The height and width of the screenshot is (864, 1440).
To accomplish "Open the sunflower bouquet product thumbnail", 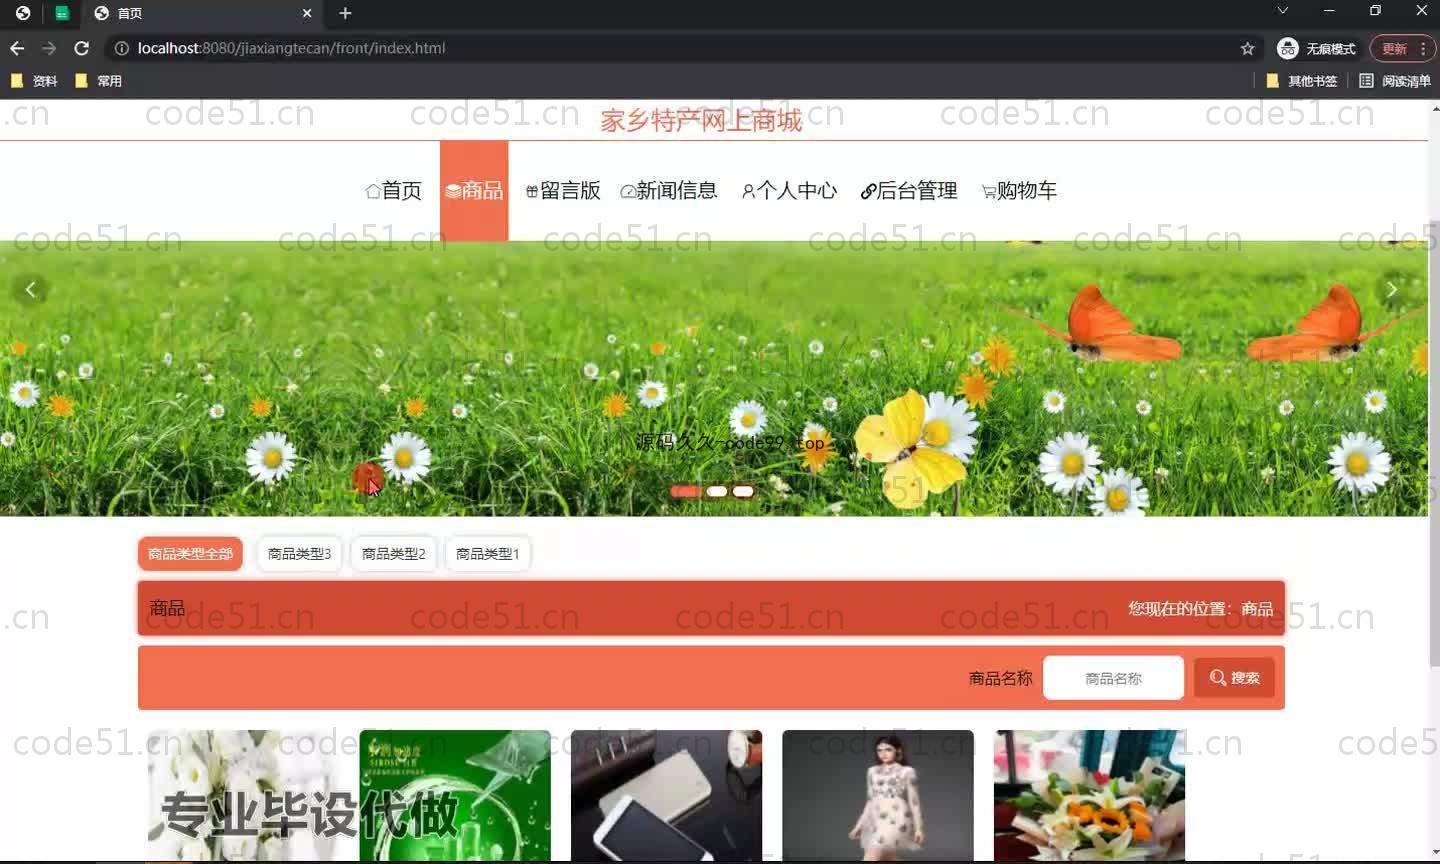I will pos(1090,795).
